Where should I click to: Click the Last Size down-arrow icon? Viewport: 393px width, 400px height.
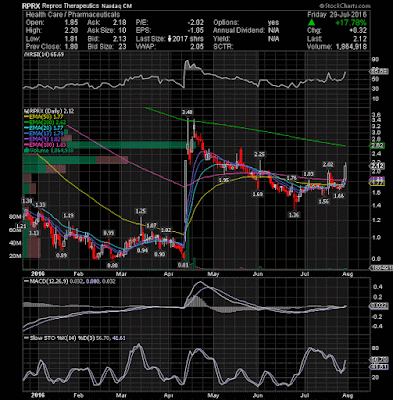click(170, 39)
